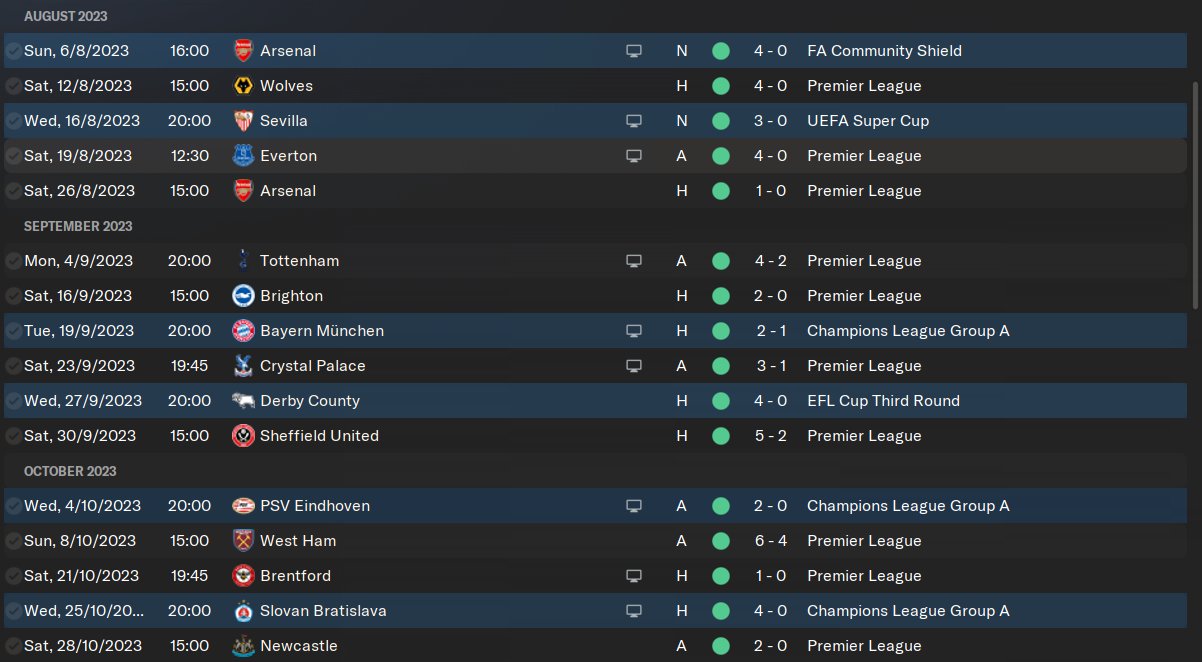Toggle the checkmark on Brighton 16/9/2023 row

[13, 296]
